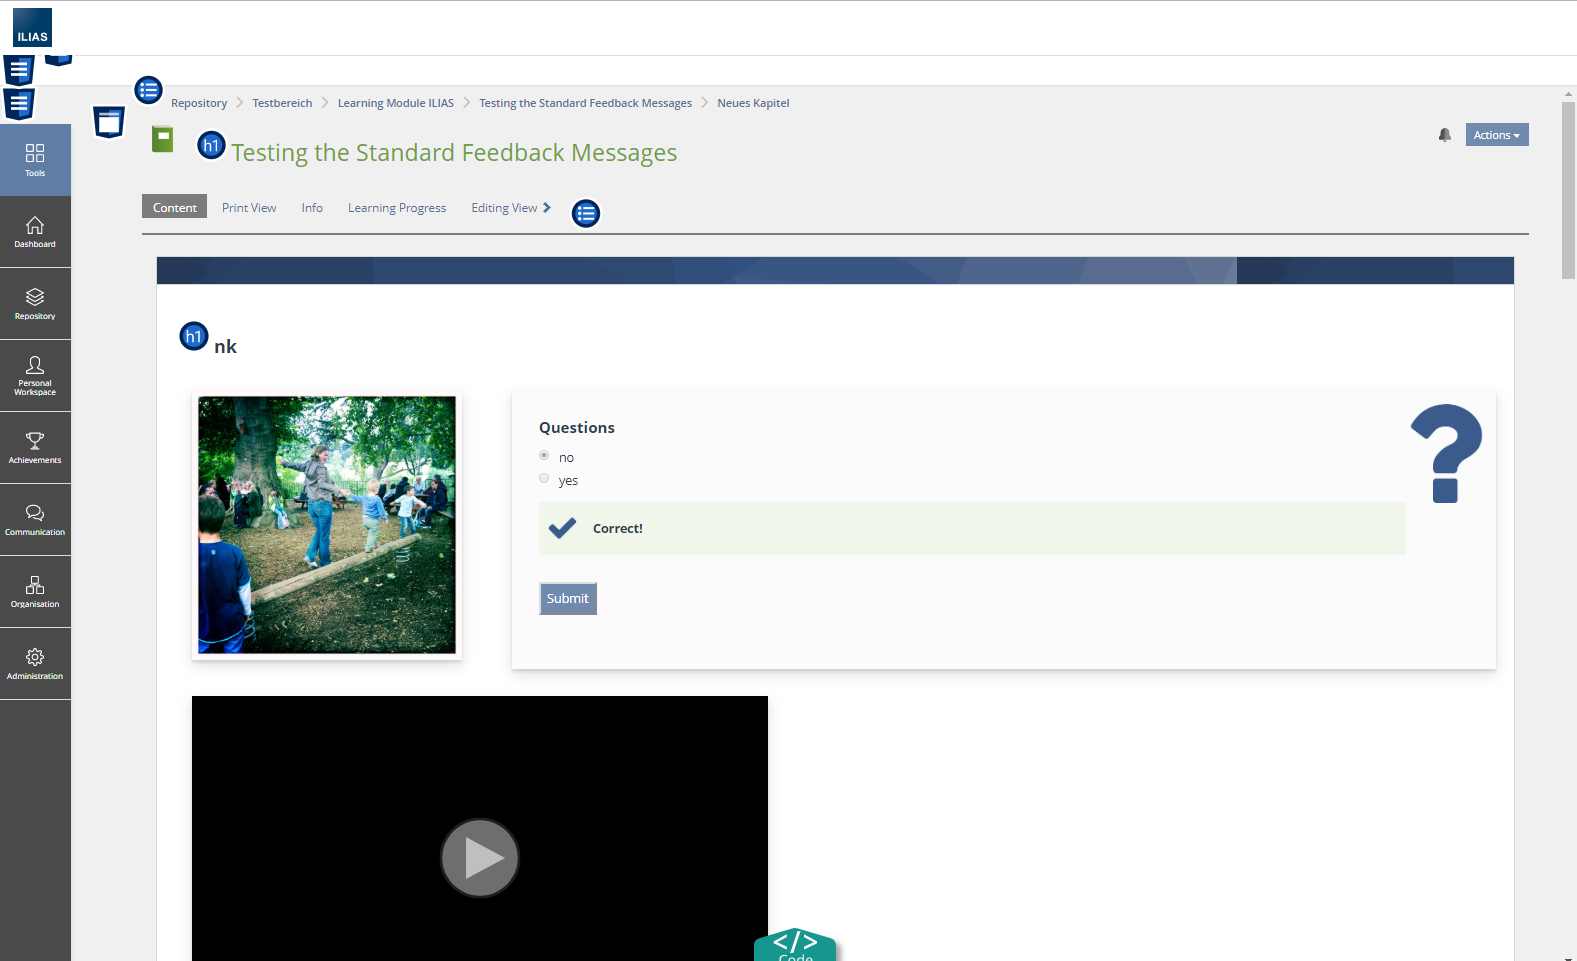This screenshot has height=961, width=1577.
Task: Open the Learning Progress tab
Action: (397, 208)
